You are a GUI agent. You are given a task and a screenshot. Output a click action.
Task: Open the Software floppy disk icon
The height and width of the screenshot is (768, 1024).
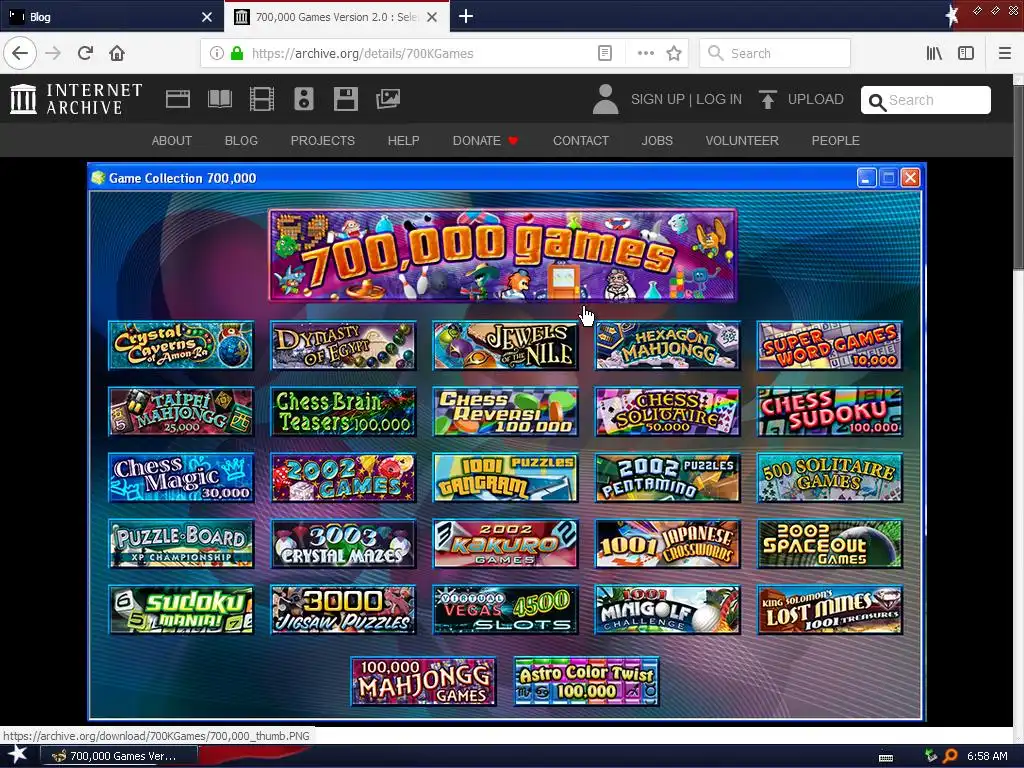coord(345,99)
